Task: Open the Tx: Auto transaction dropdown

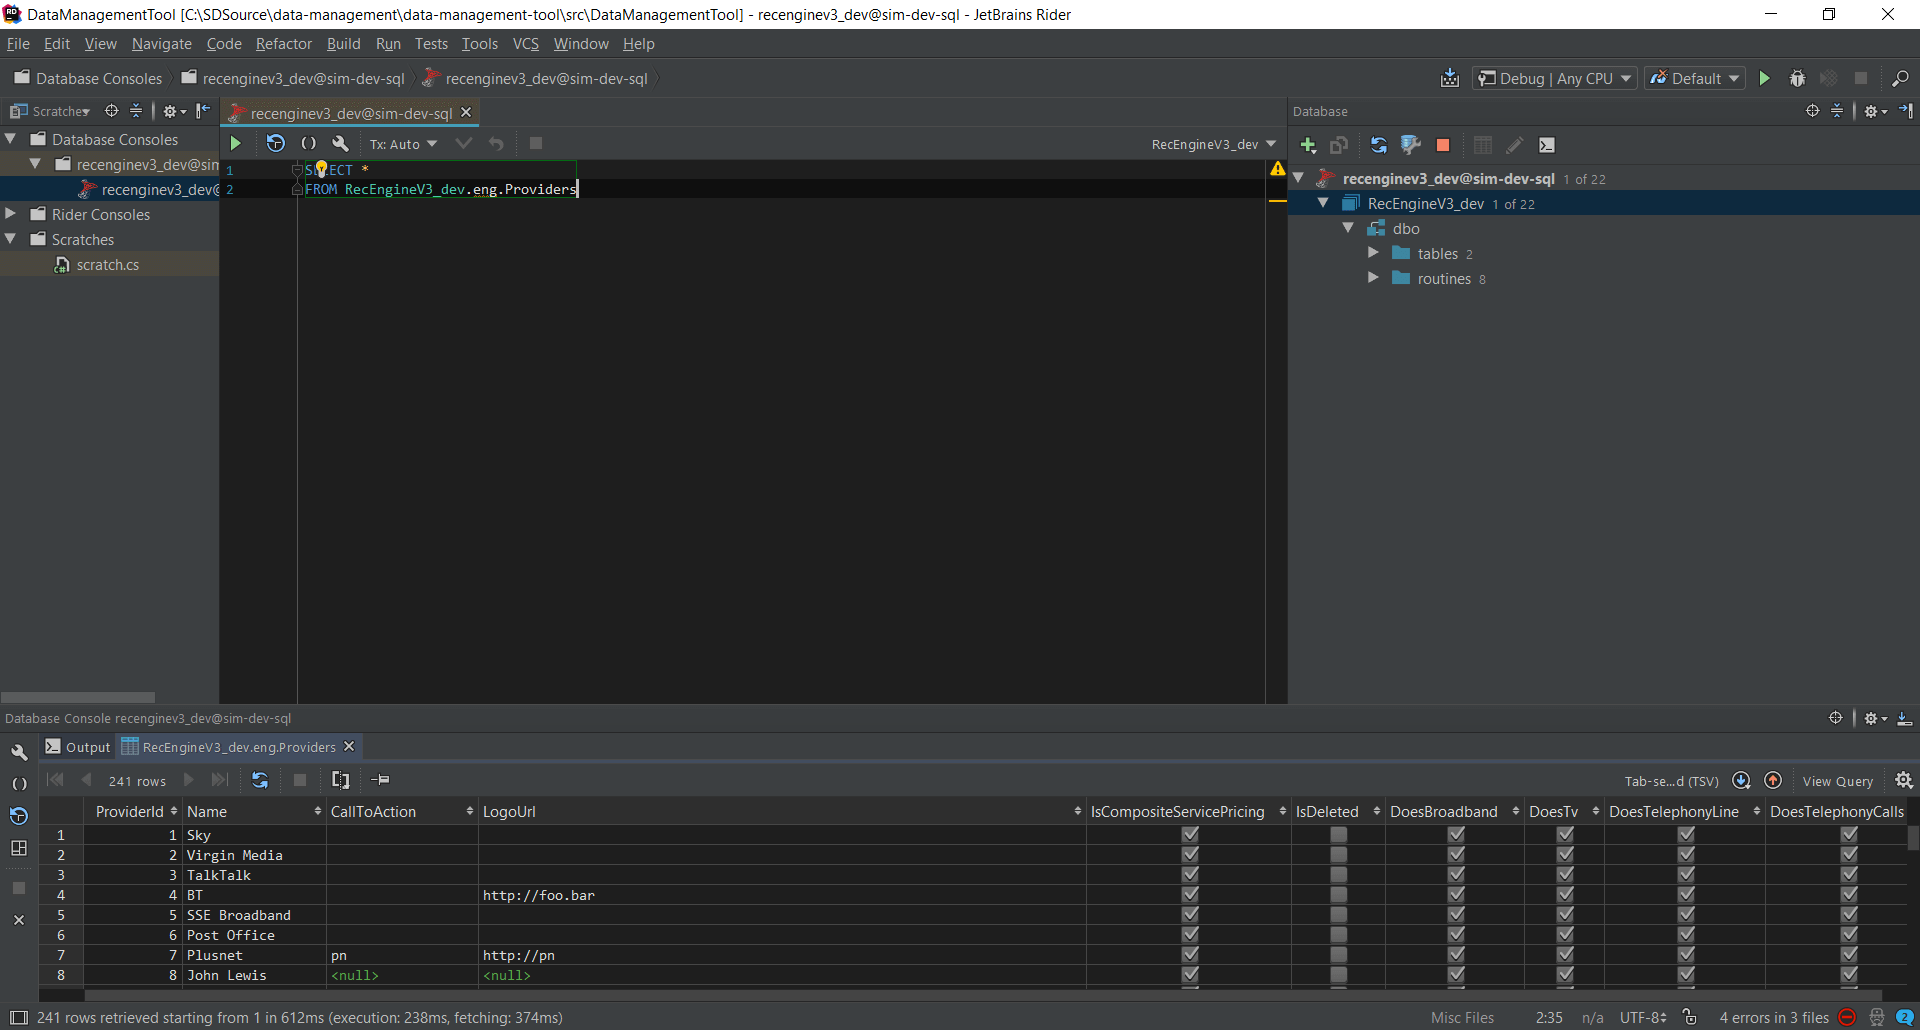Action: [x=403, y=144]
